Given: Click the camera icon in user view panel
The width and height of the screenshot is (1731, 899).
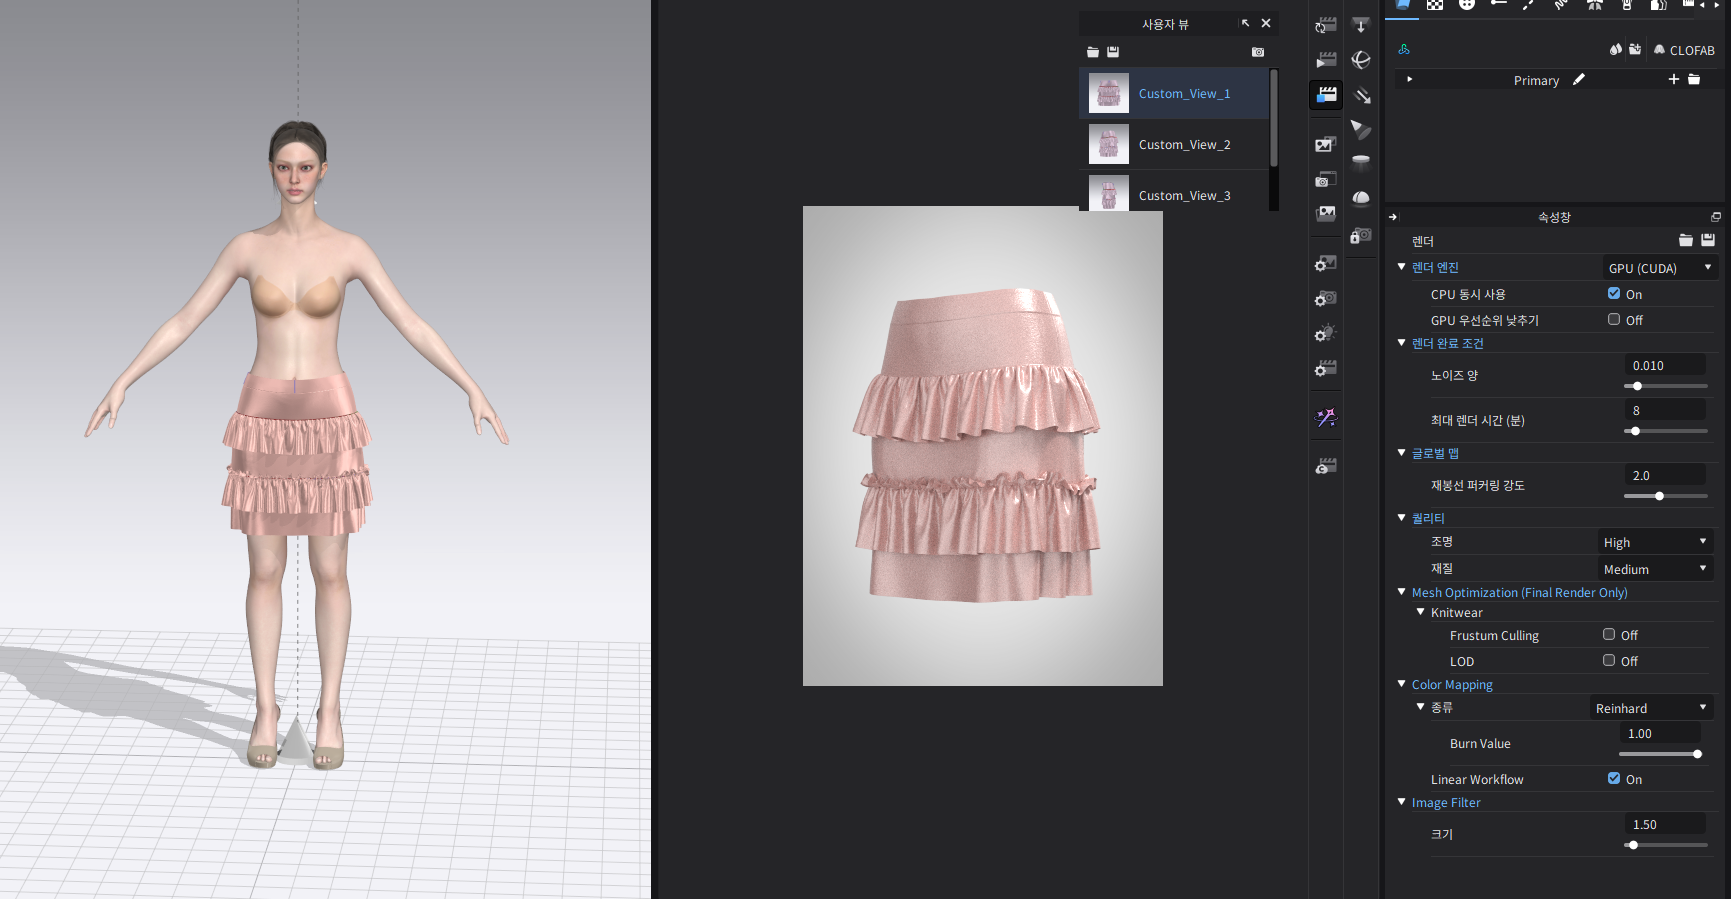Looking at the screenshot, I should tap(1258, 52).
